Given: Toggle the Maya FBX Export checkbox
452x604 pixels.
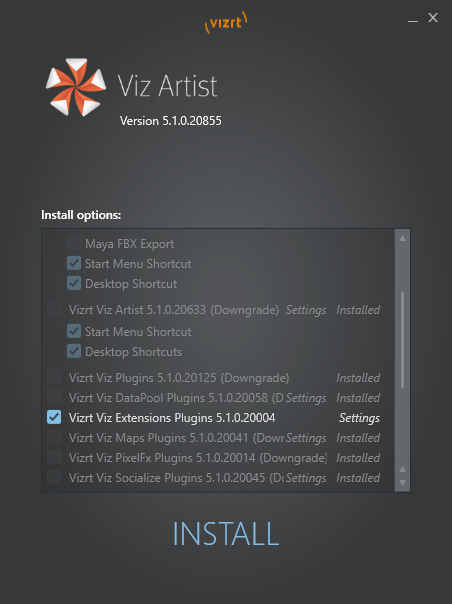Looking at the screenshot, I should click(x=74, y=243).
